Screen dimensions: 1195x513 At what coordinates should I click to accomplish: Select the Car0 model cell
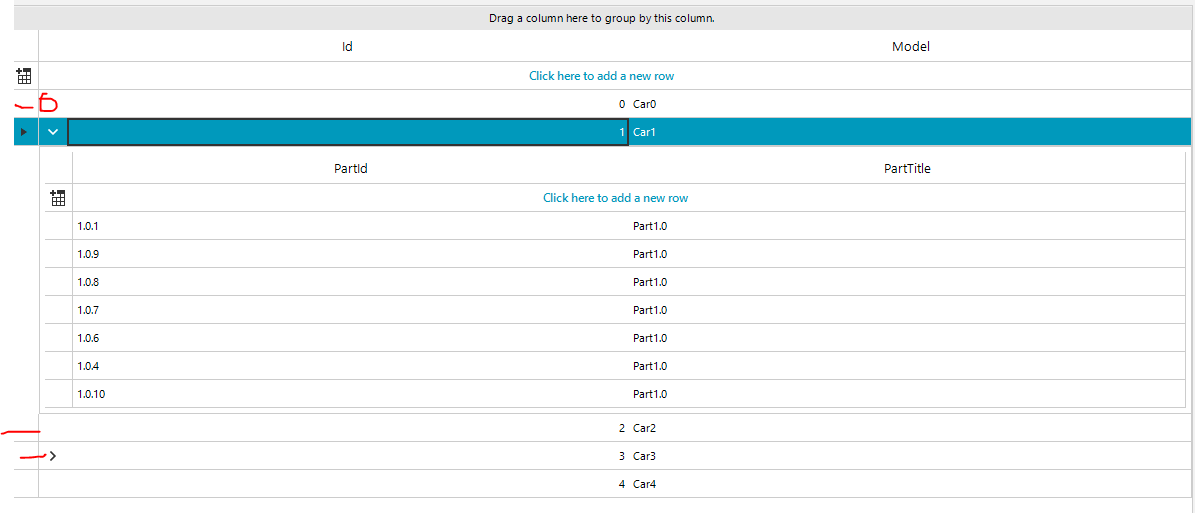tap(645, 104)
